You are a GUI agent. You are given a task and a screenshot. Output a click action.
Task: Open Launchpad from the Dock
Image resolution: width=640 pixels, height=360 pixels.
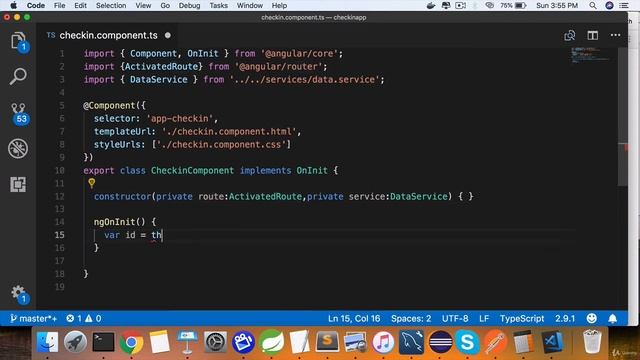tap(75, 342)
